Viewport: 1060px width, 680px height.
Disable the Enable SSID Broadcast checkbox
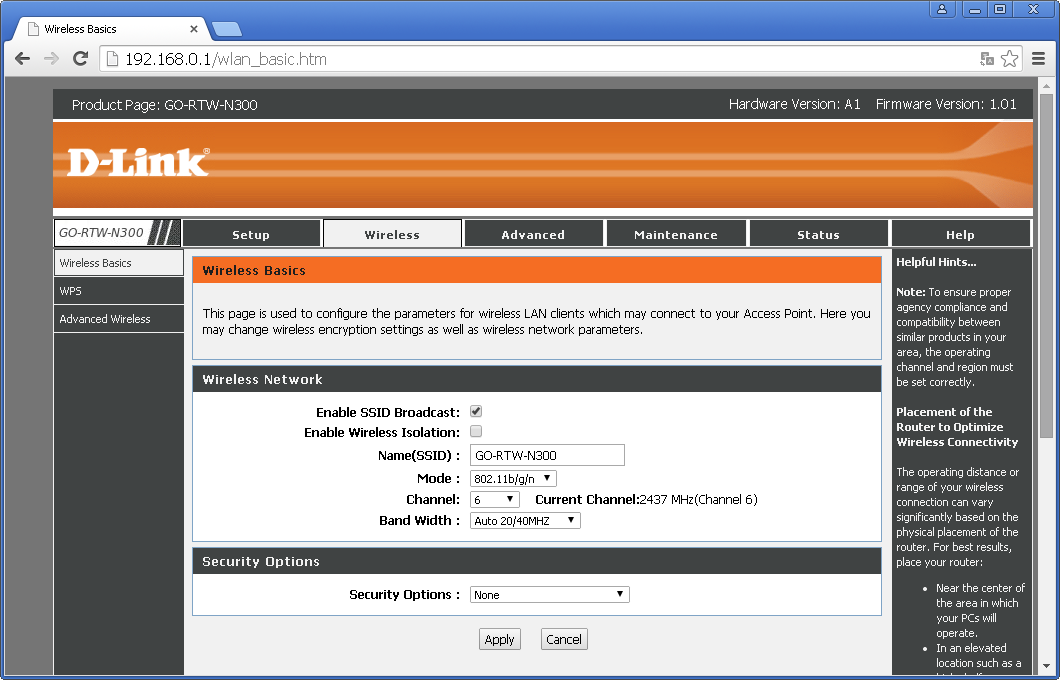pos(476,412)
